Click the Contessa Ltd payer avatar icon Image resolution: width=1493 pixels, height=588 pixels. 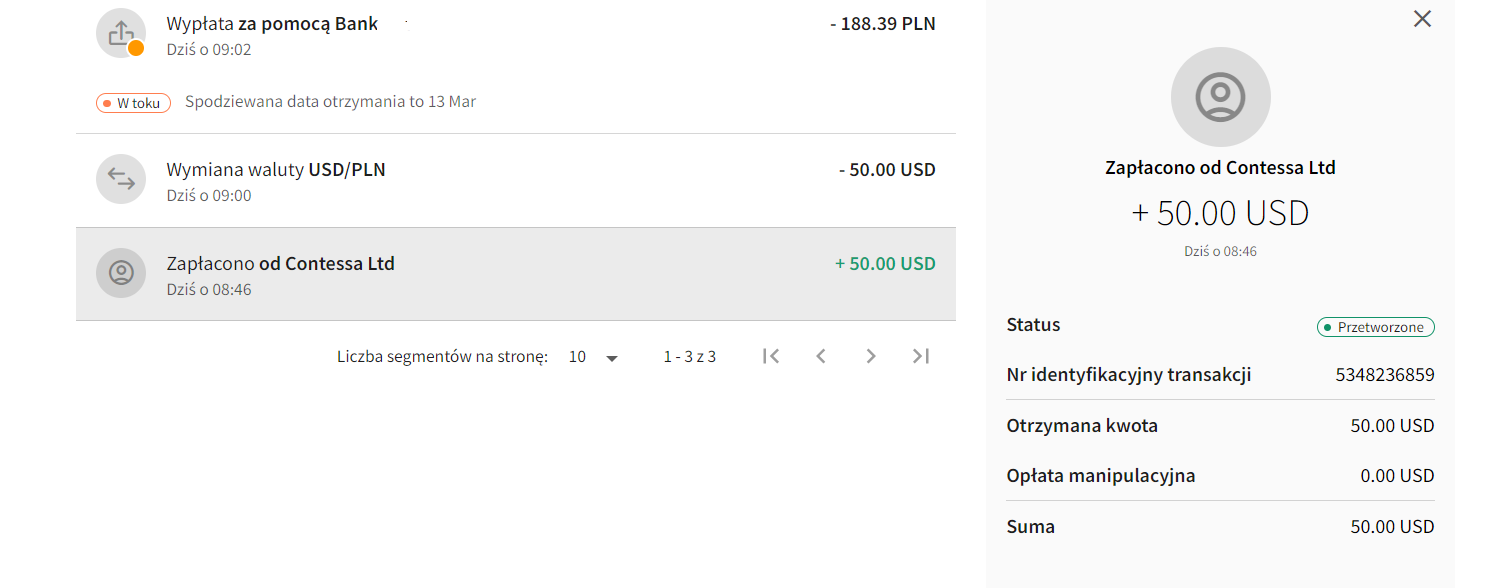(121, 273)
